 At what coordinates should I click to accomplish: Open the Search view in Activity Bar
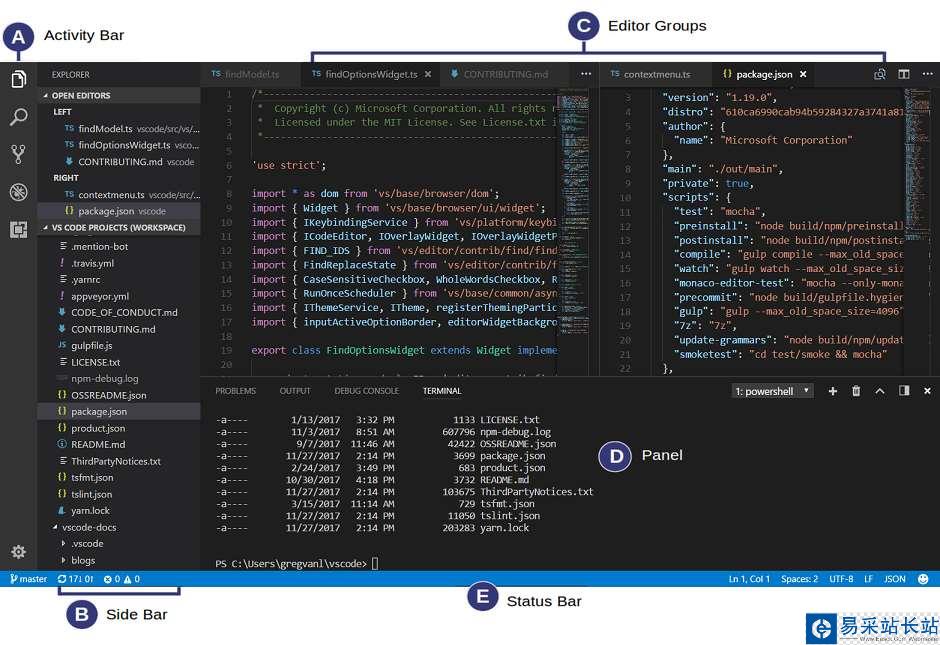click(x=19, y=116)
